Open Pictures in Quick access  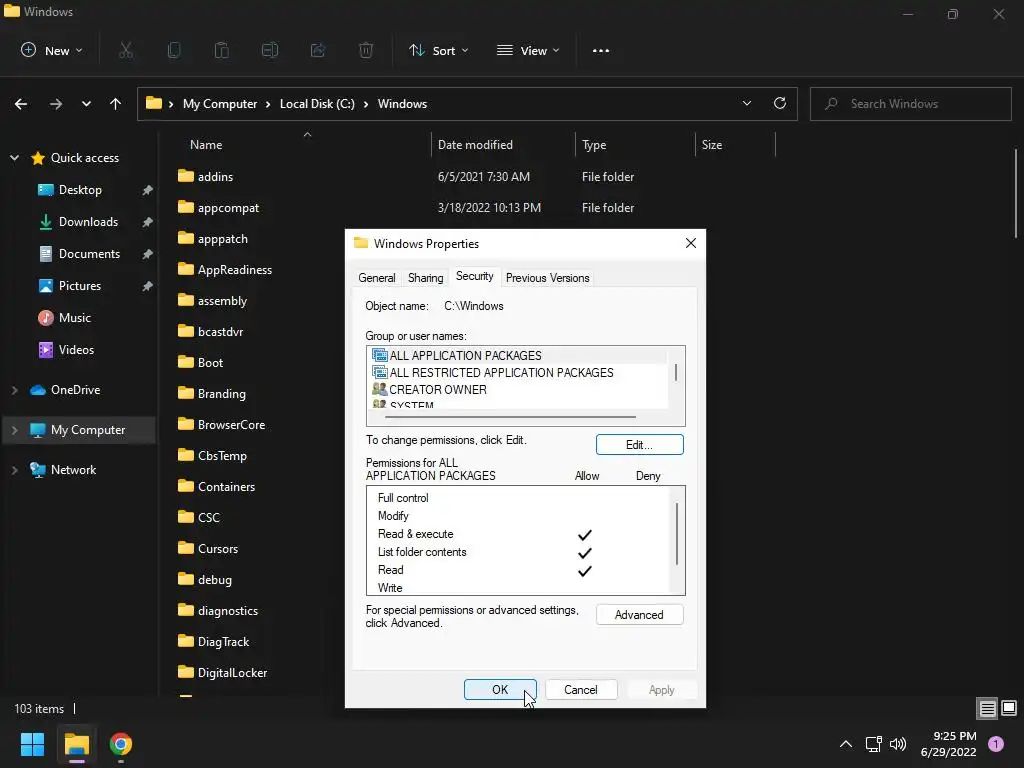click(80, 286)
